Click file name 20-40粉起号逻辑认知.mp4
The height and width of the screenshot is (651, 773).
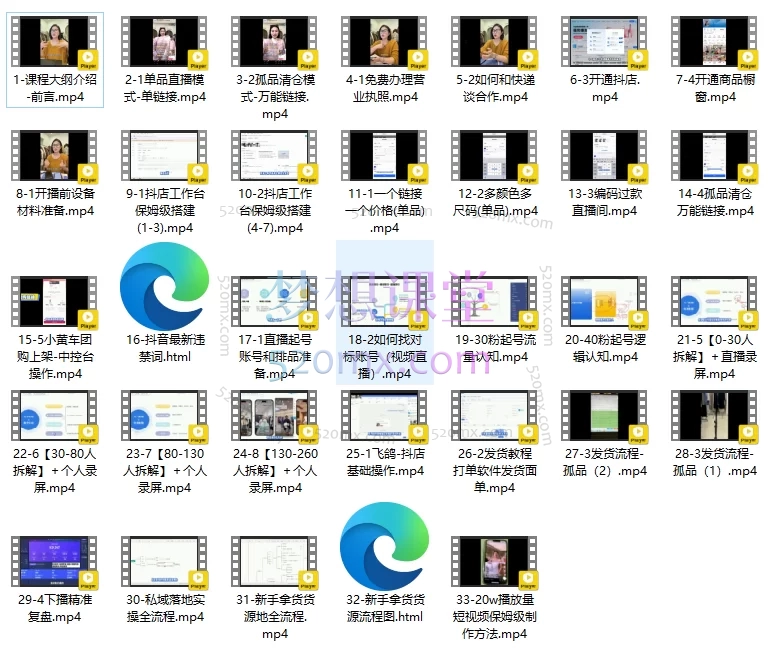pyautogui.click(x=605, y=348)
